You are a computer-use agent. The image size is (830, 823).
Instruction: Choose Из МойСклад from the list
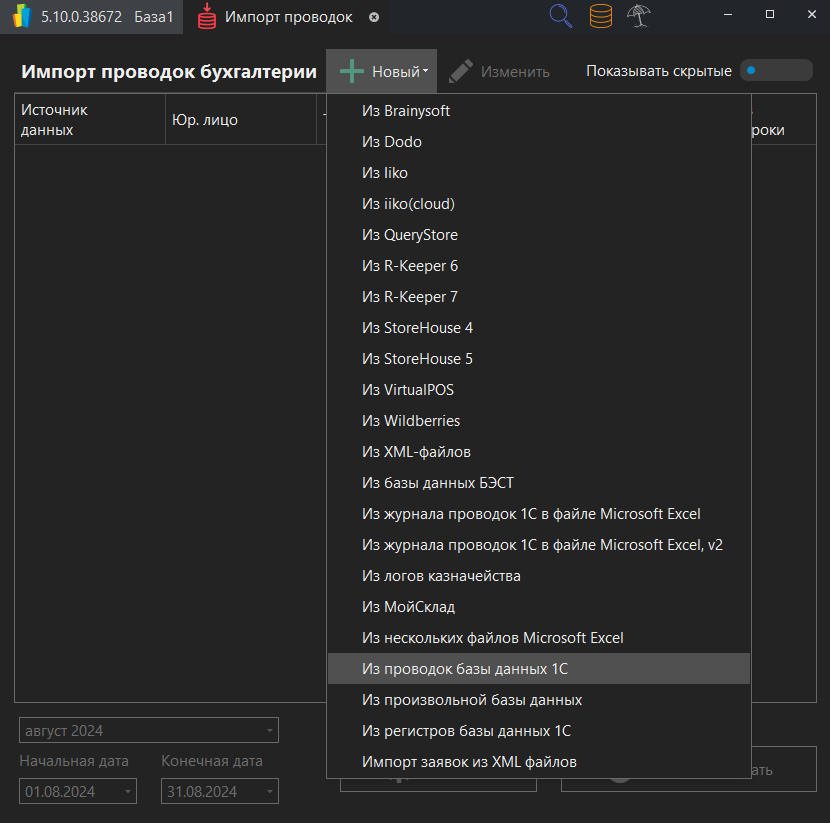click(411, 606)
